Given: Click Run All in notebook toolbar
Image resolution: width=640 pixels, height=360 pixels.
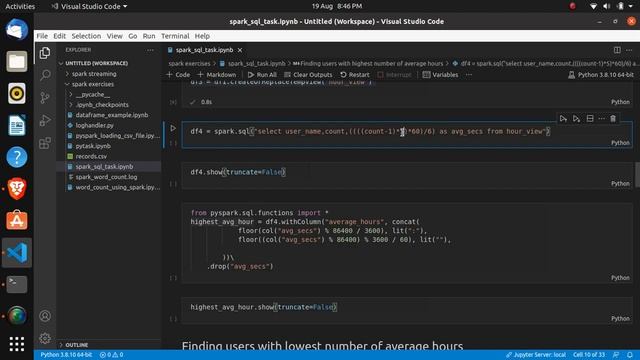Looking at the screenshot, I should click(x=262, y=75).
